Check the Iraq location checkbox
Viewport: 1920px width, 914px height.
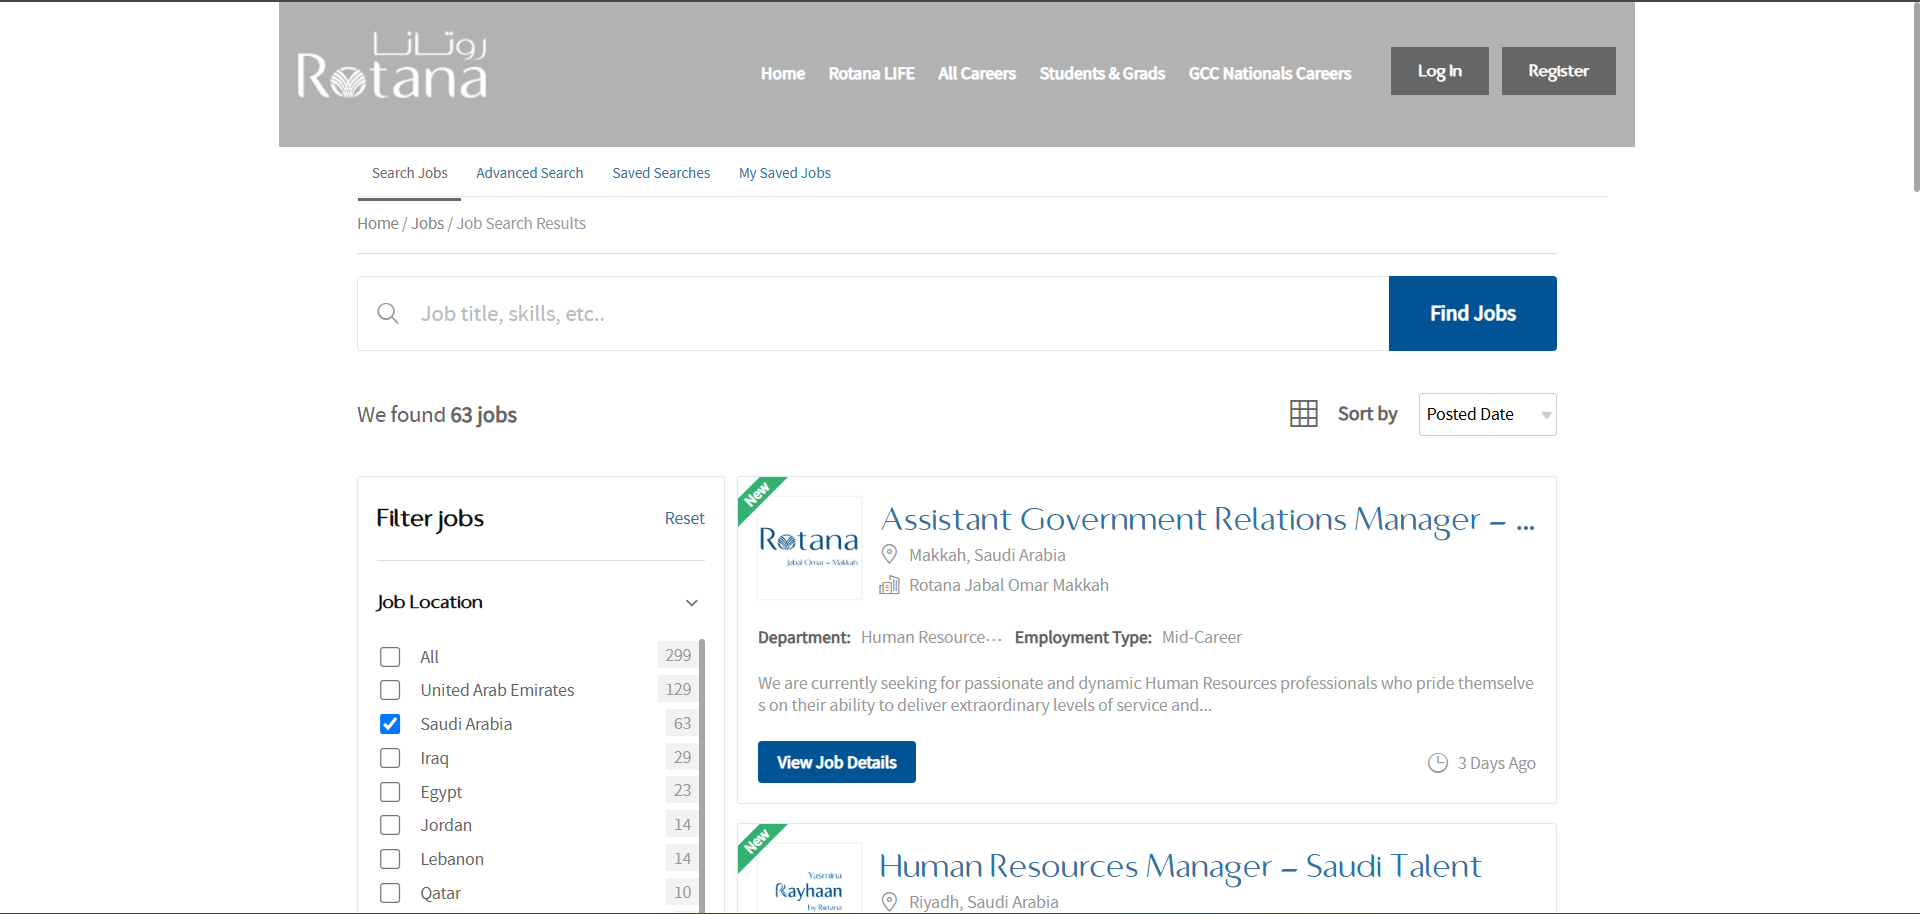pos(390,758)
